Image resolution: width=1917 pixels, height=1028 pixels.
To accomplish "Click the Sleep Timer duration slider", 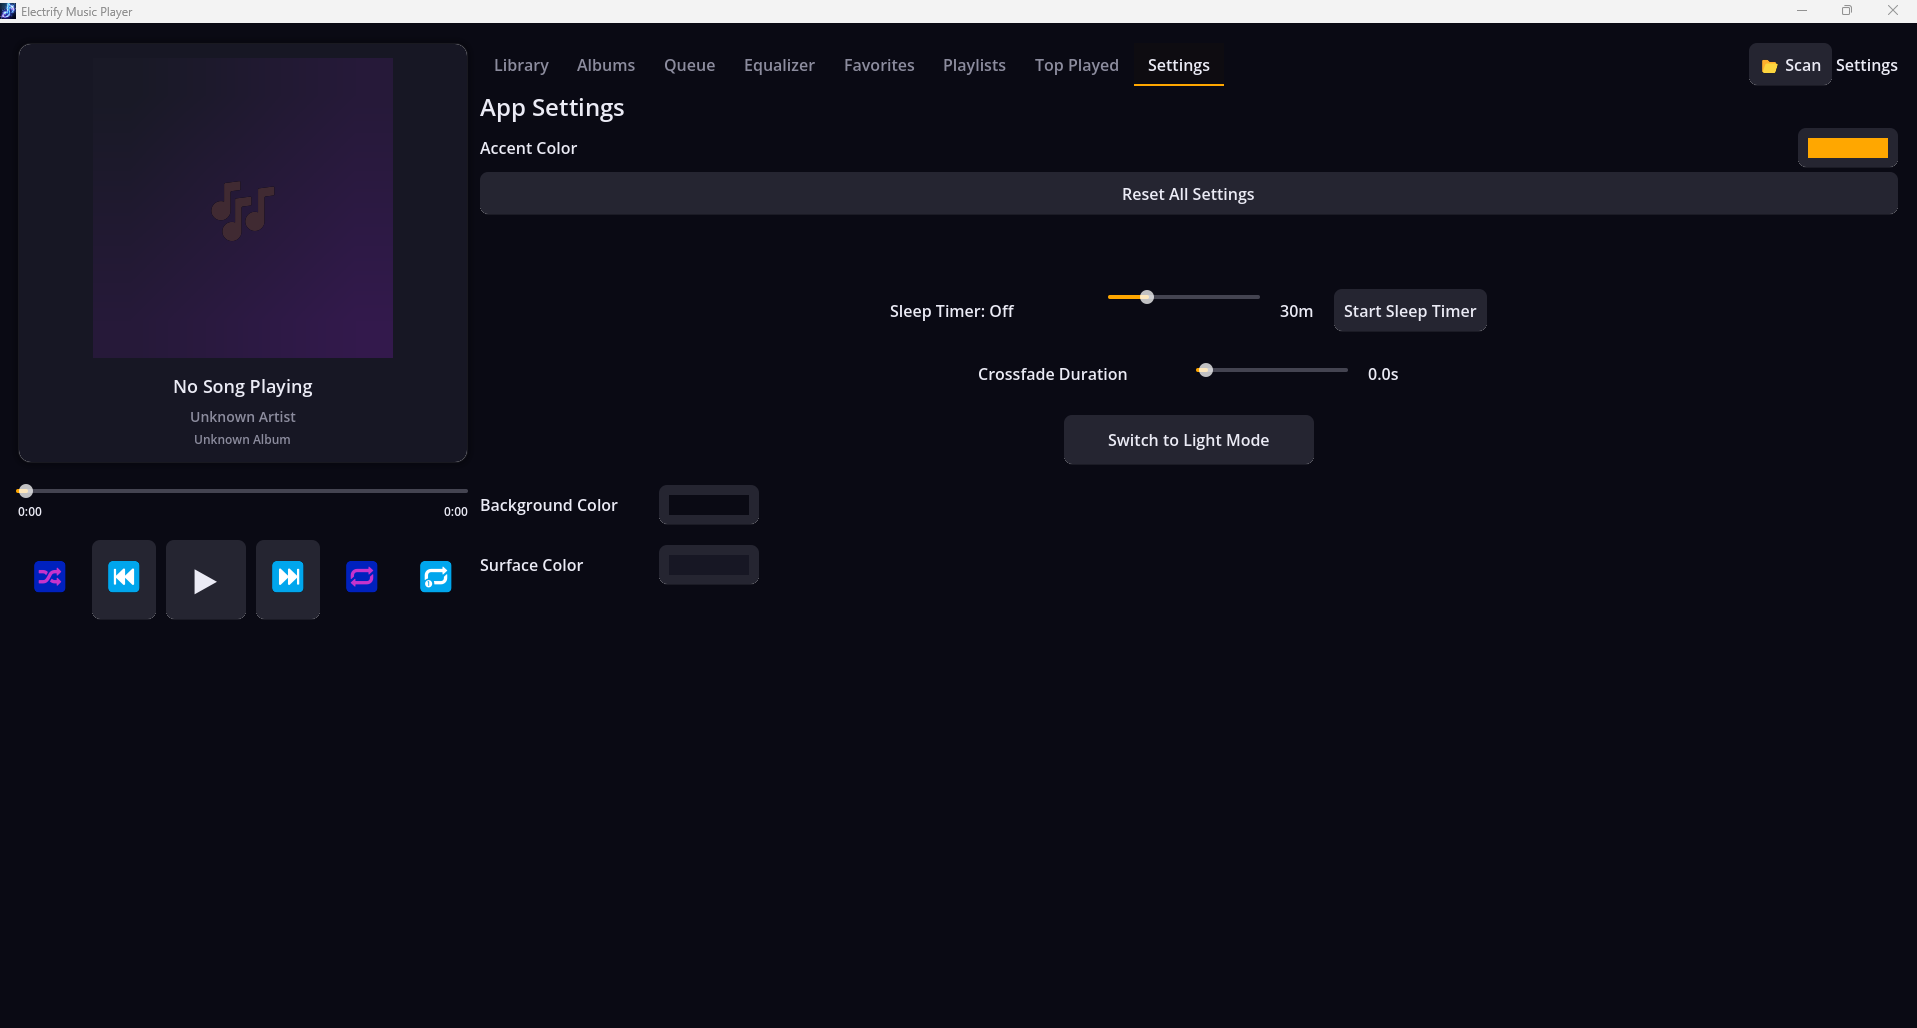I will coord(1184,297).
